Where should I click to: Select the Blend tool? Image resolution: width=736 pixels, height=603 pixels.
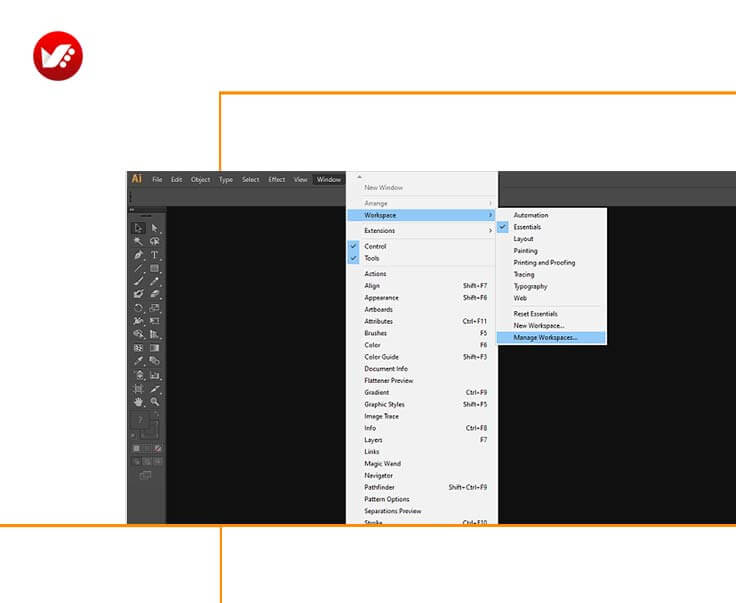click(154, 361)
